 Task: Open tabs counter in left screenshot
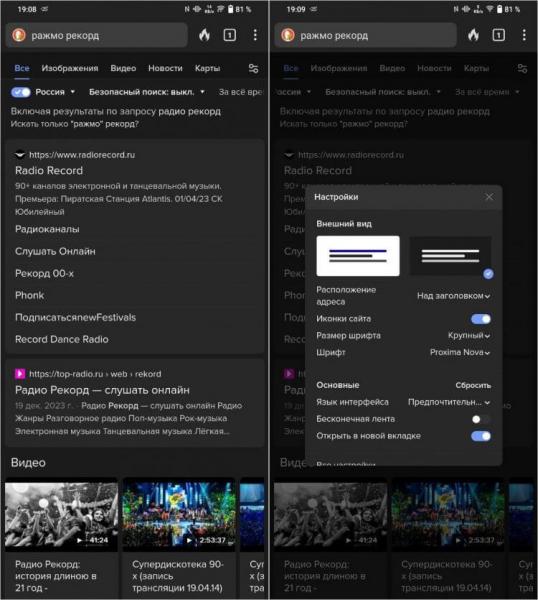[x=230, y=35]
